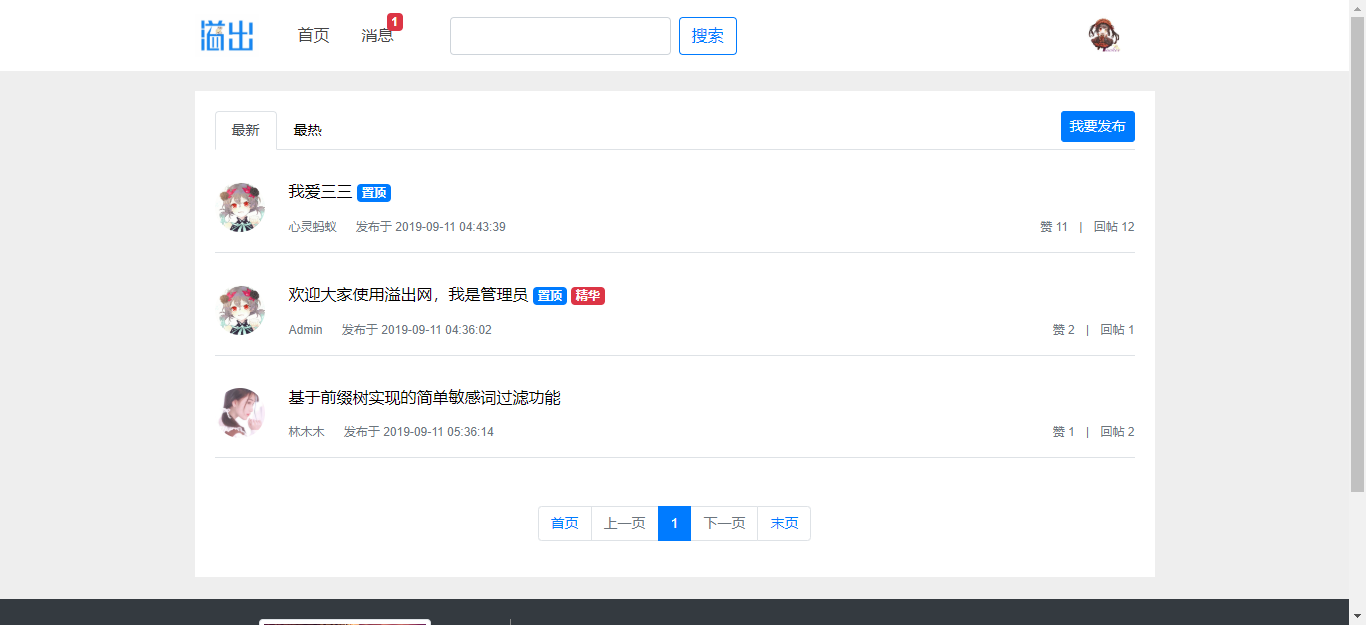Screen dimensions: 1366x625
Task: Click the scrollbar down arrow
Action: [1357, 616]
